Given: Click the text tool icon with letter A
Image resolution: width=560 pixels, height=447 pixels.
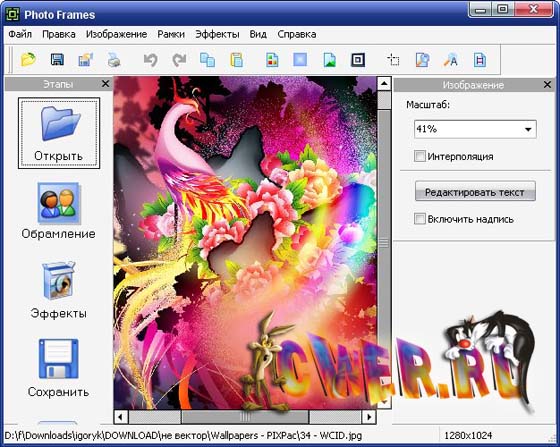Looking at the screenshot, I should point(451,59).
